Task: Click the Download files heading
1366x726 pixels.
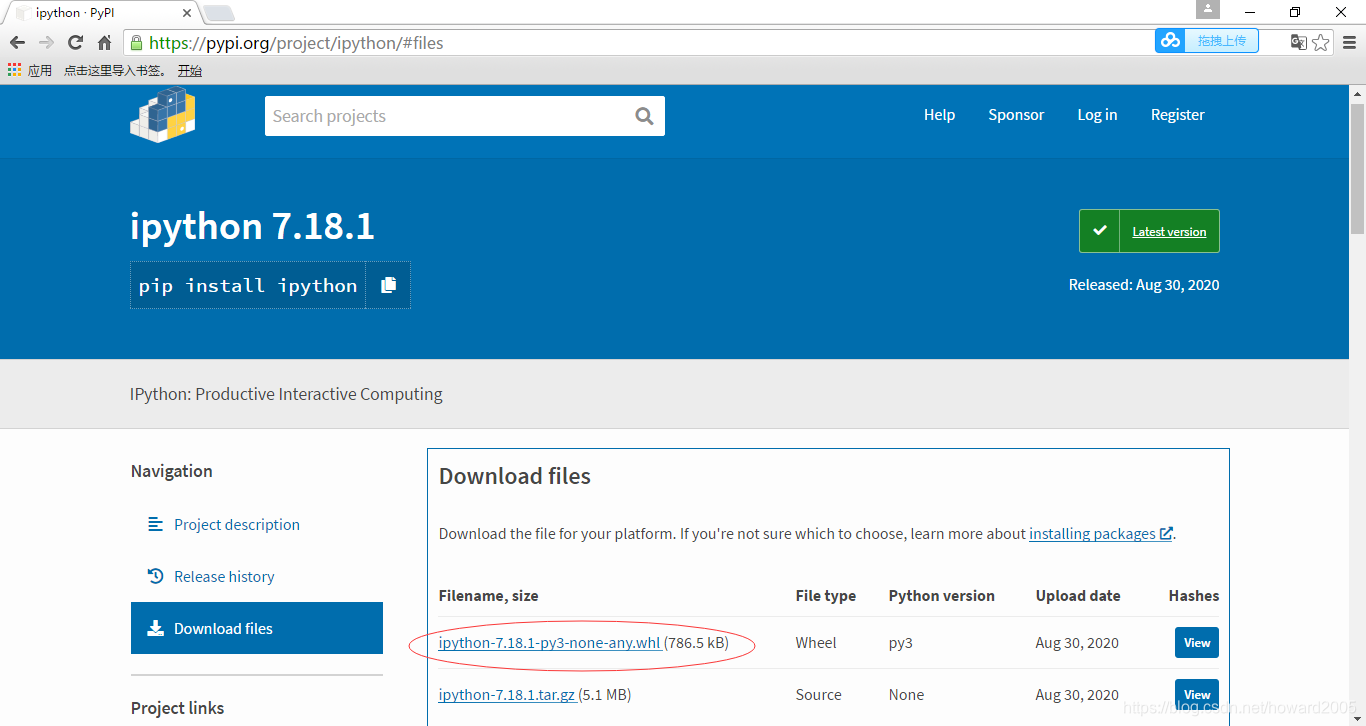Action: coord(515,476)
